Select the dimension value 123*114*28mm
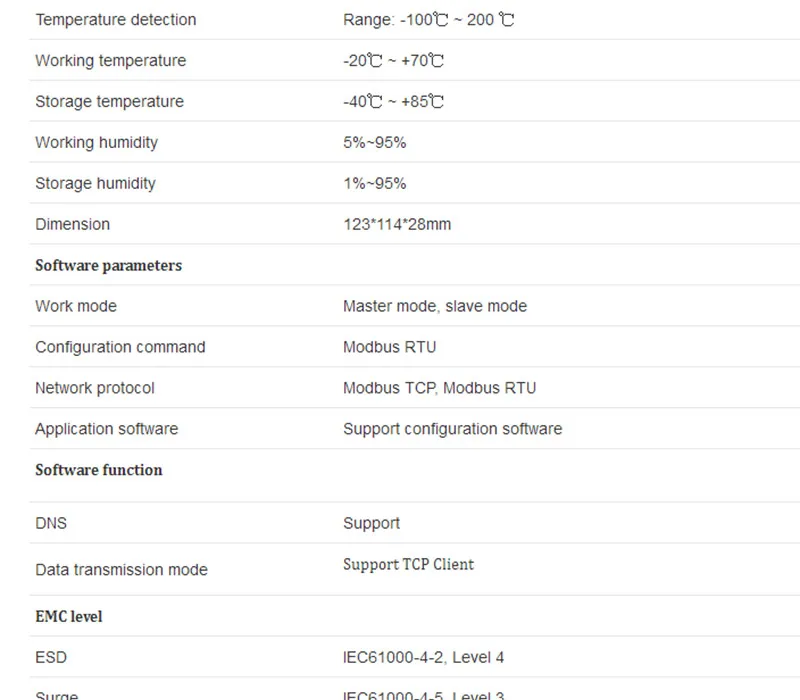800x700 pixels. pyautogui.click(x=397, y=224)
